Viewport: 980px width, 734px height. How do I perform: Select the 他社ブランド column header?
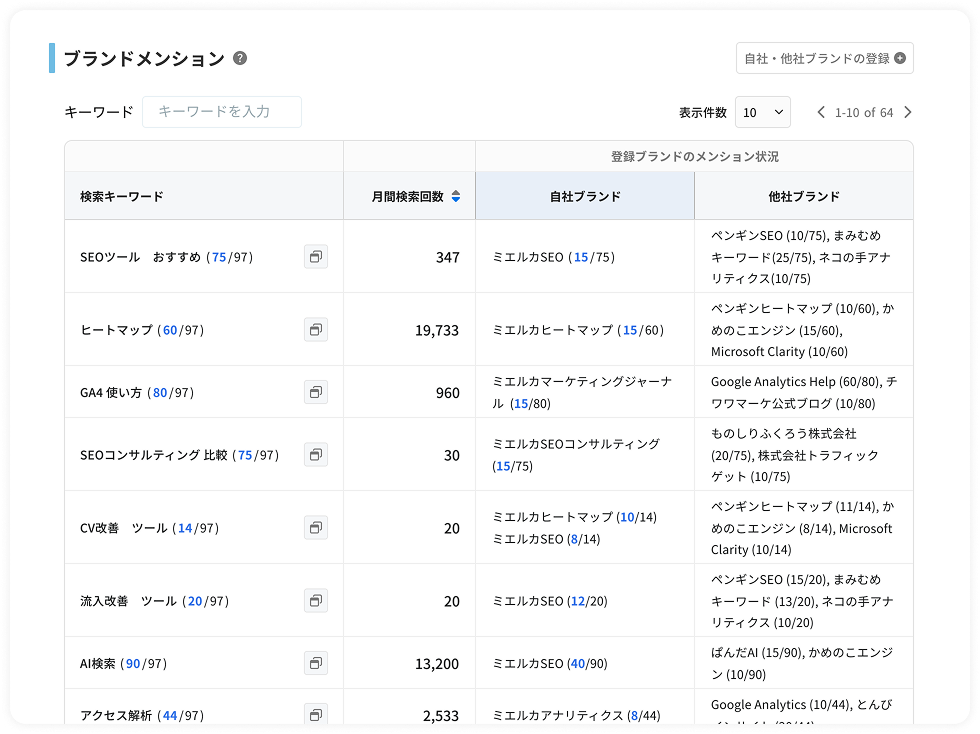pos(804,196)
